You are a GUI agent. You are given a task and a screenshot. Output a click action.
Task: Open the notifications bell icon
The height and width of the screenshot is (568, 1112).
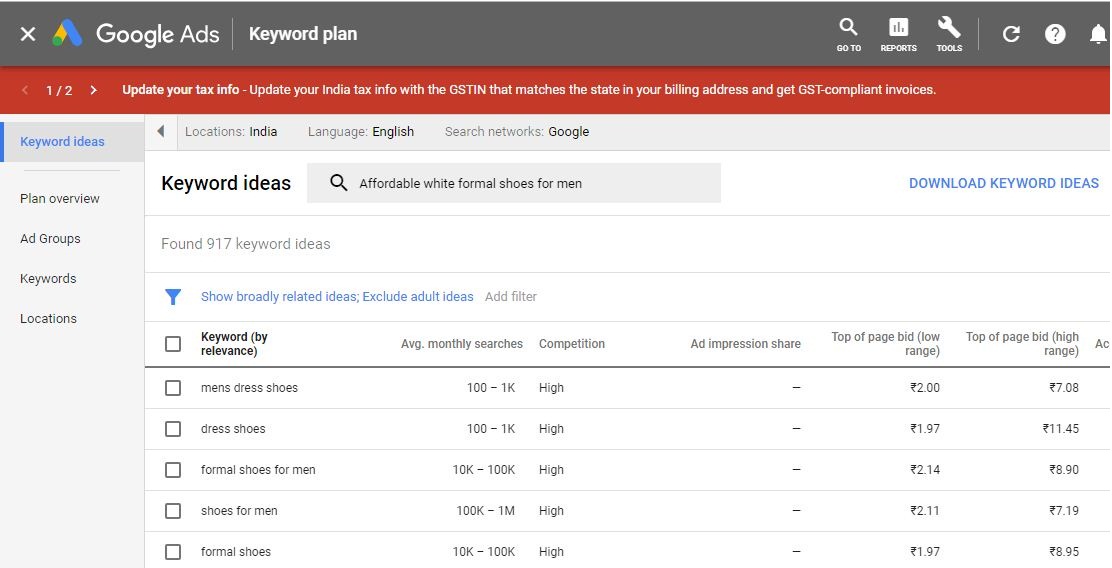pos(1097,34)
